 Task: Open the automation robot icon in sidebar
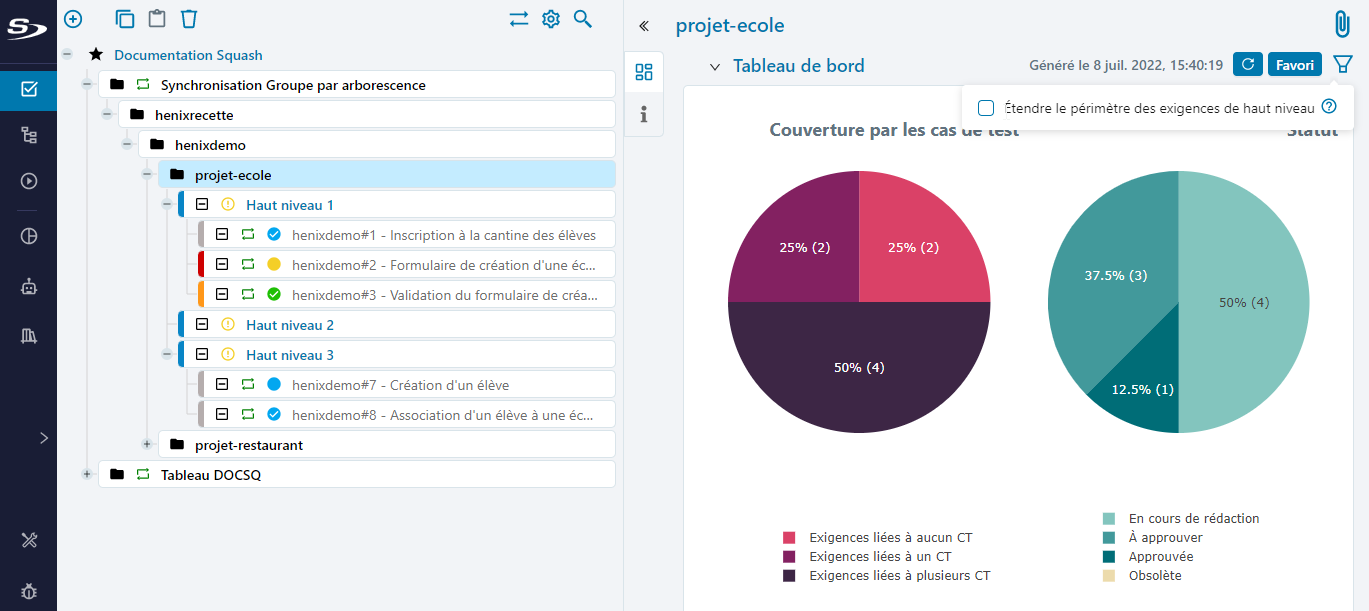(x=28, y=286)
